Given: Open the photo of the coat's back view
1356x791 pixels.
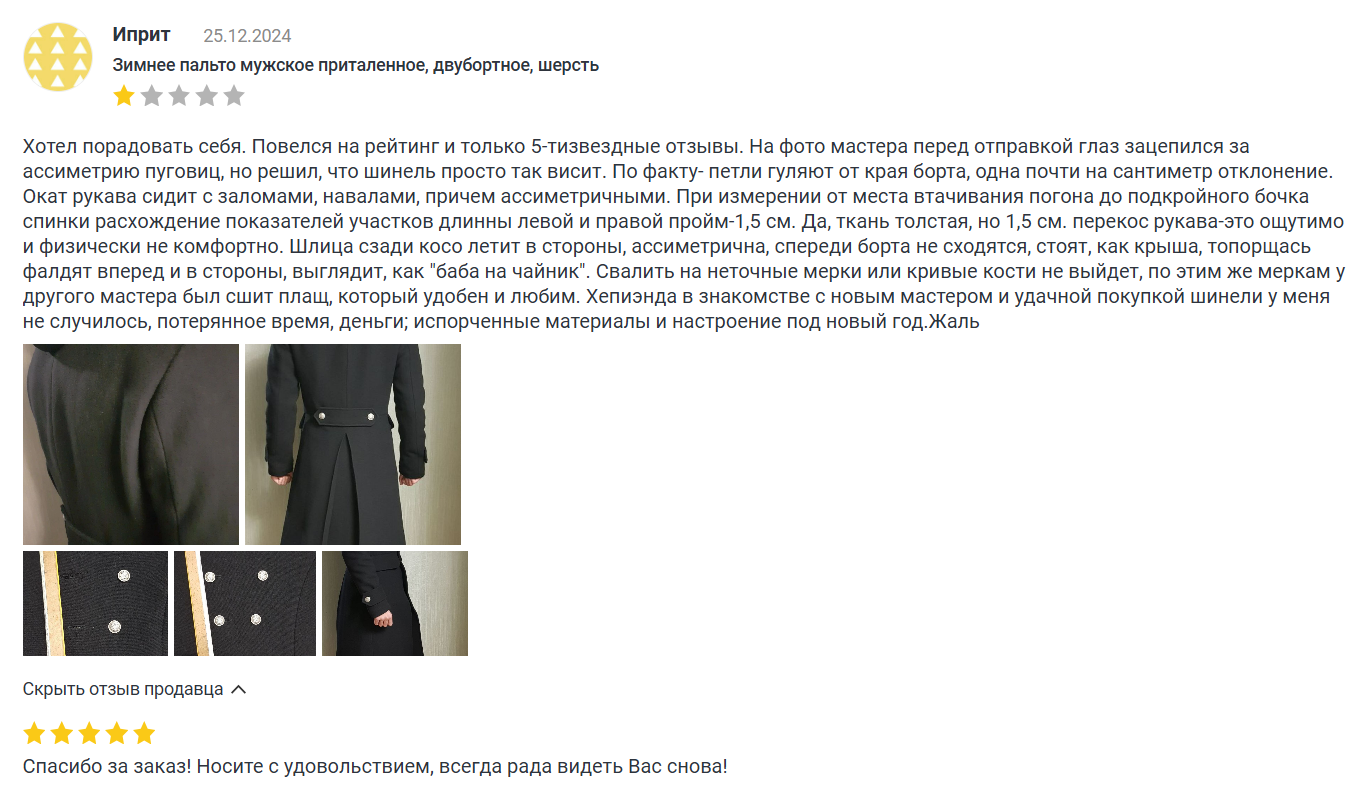Looking at the screenshot, I should [x=353, y=444].
